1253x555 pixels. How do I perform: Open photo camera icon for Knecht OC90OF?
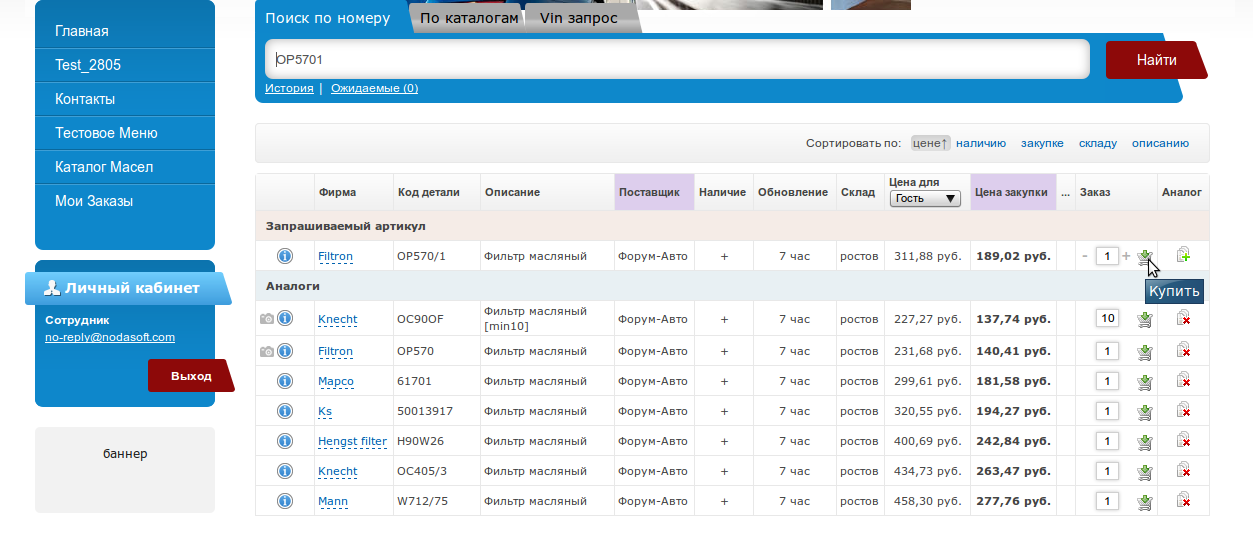266,320
